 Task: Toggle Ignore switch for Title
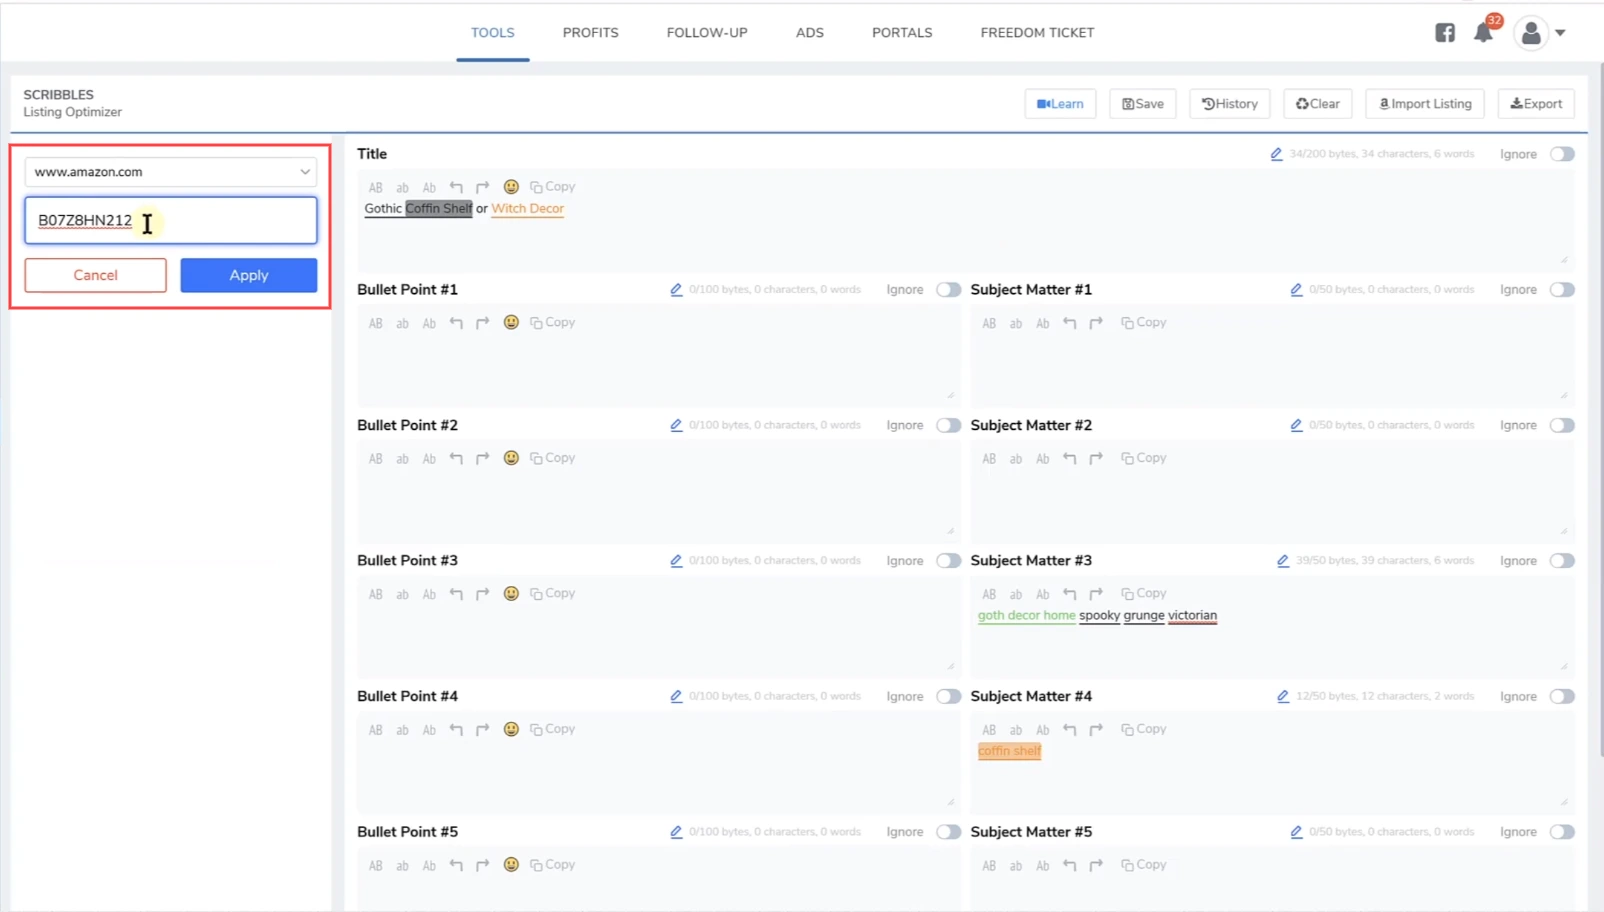(x=1561, y=154)
